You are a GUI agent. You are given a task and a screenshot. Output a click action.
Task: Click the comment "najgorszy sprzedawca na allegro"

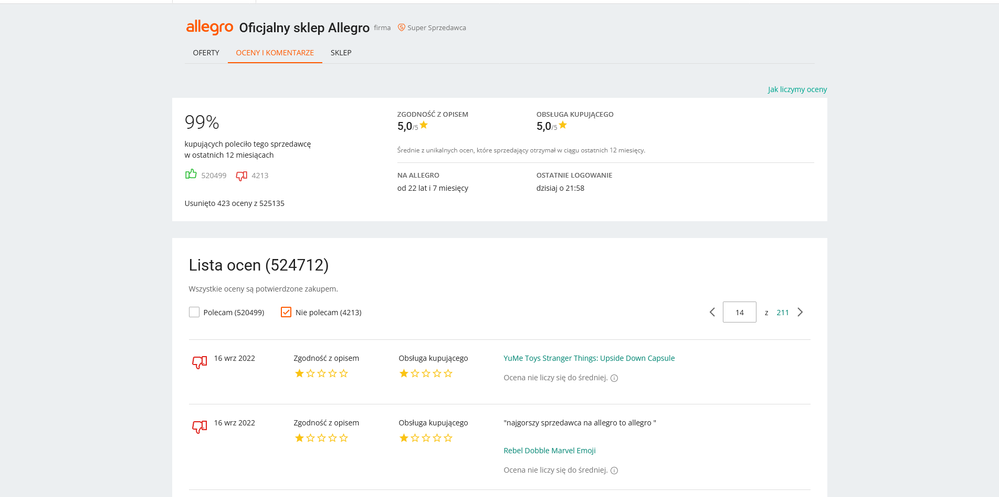tap(580, 422)
